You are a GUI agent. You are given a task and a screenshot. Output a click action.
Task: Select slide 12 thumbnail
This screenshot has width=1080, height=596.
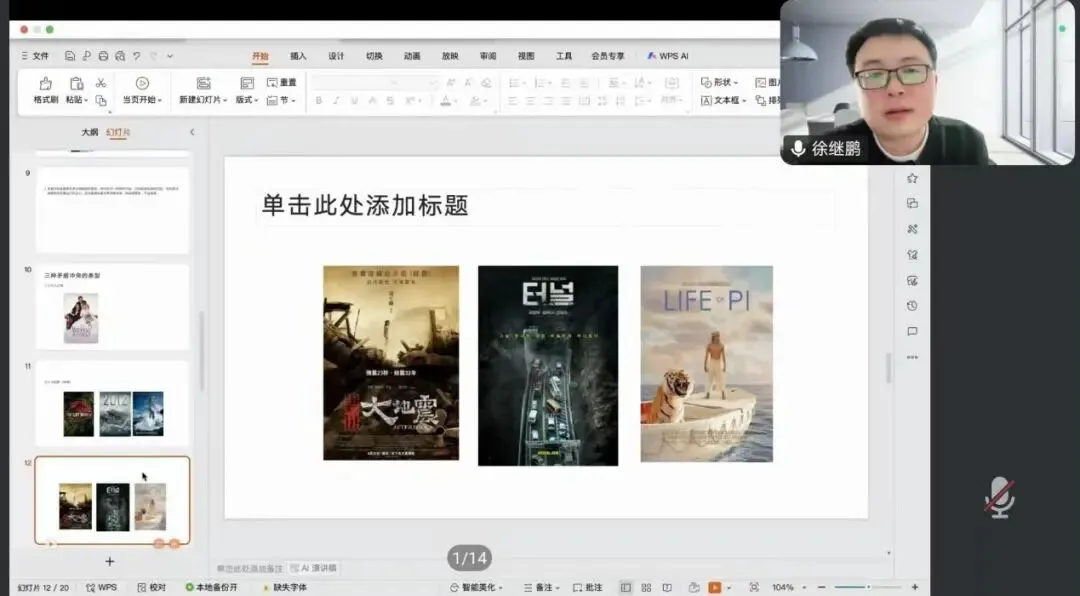click(112, 500)
